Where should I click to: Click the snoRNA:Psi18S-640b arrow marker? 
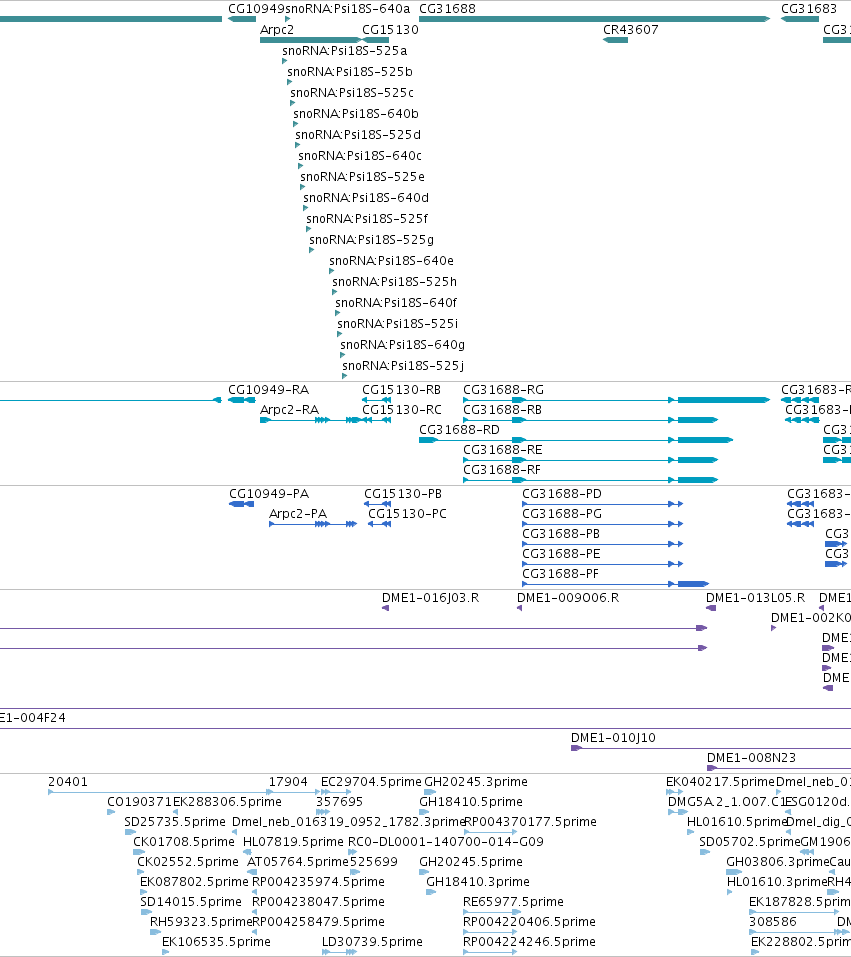[295, 124]
